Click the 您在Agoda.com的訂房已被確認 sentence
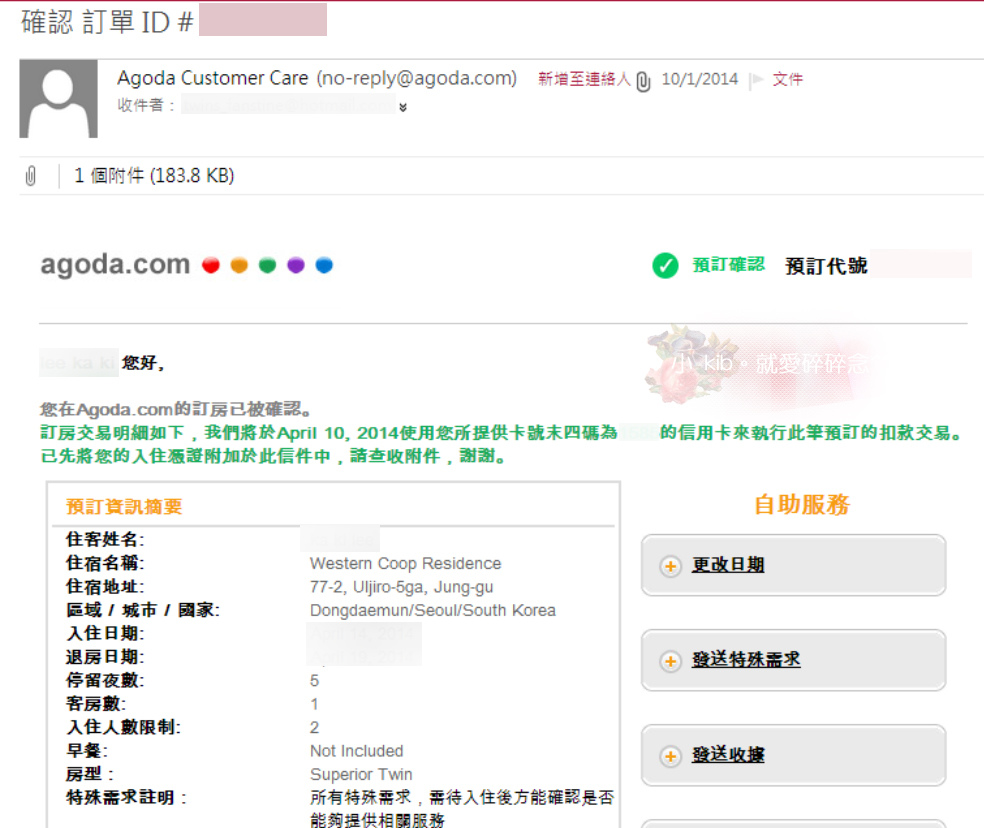The image size is (984, 828). 176,409
